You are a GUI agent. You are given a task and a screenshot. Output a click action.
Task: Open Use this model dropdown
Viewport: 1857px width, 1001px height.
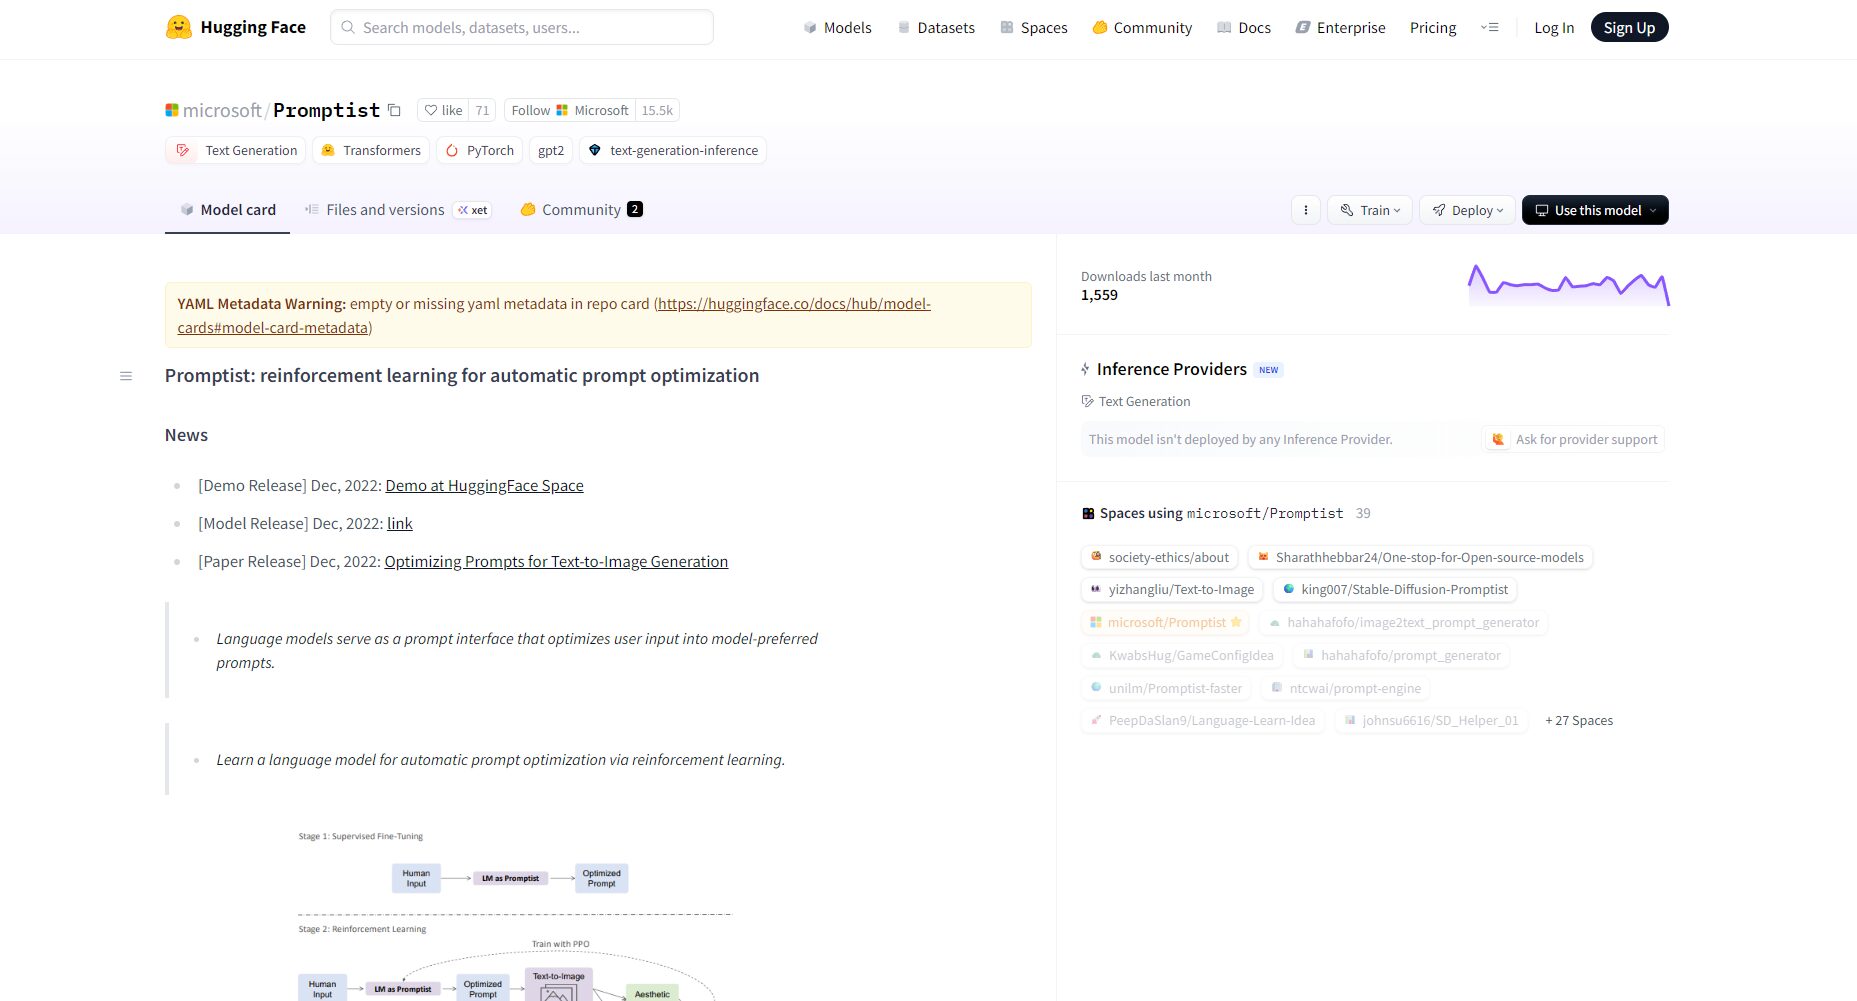(x=1595, y=210)
